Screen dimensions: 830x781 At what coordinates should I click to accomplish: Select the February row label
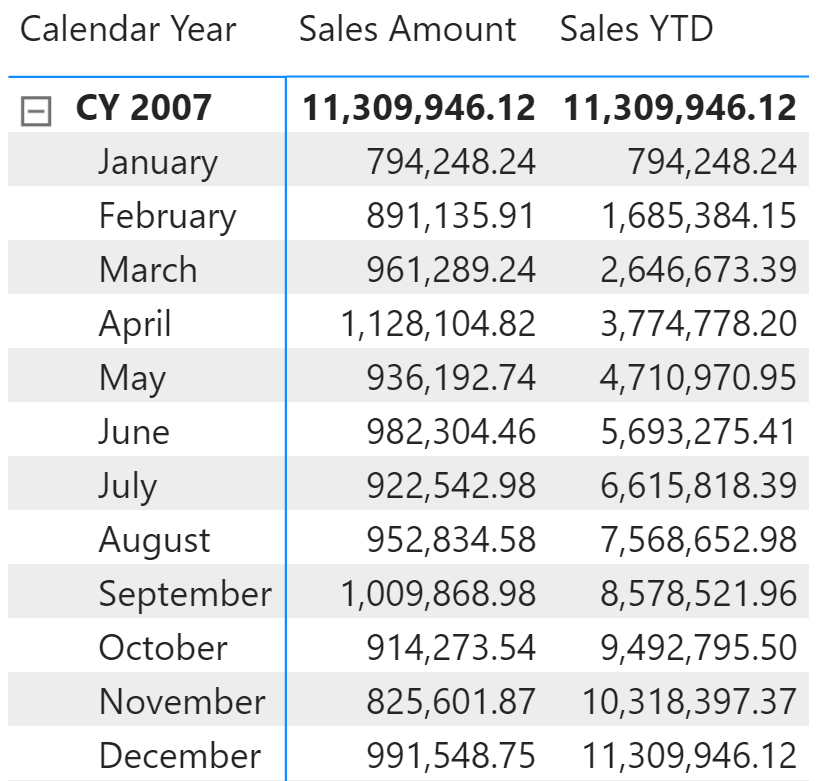[167, 216]
